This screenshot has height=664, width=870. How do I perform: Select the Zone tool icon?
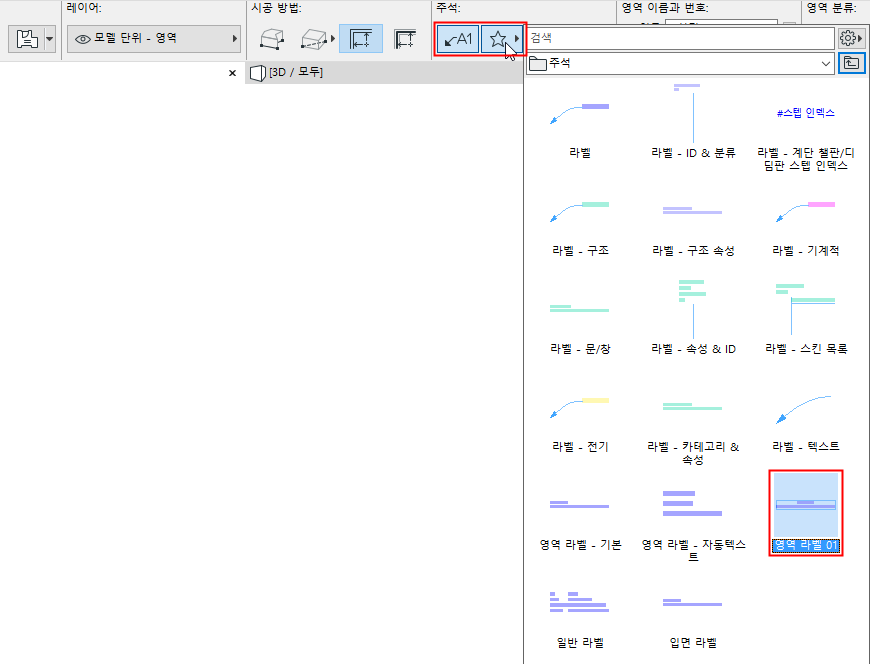[27, 39]
